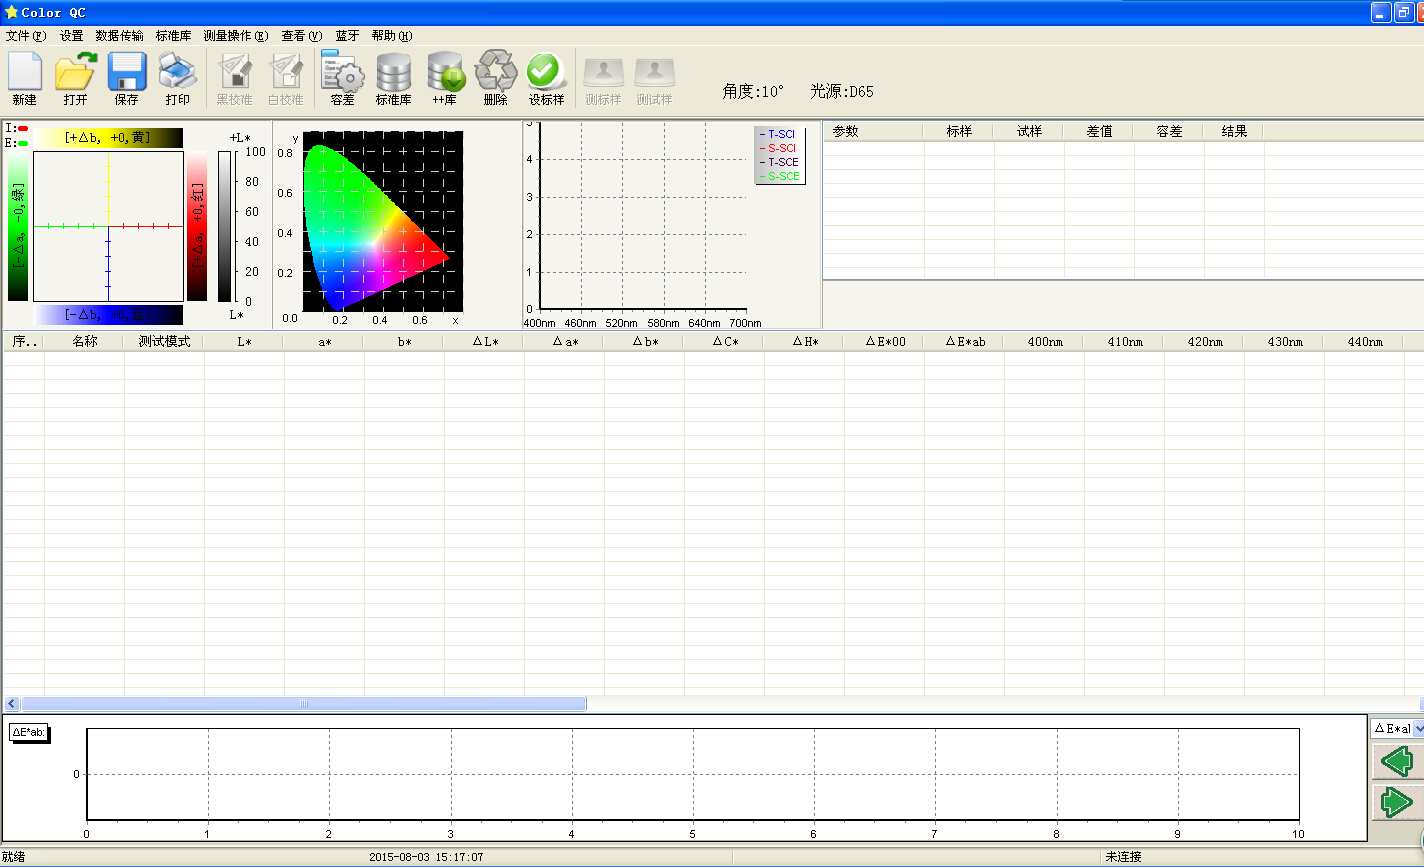Click the green right arrow button
This screenshot has width=1424, height=867.
point(1397,802)
